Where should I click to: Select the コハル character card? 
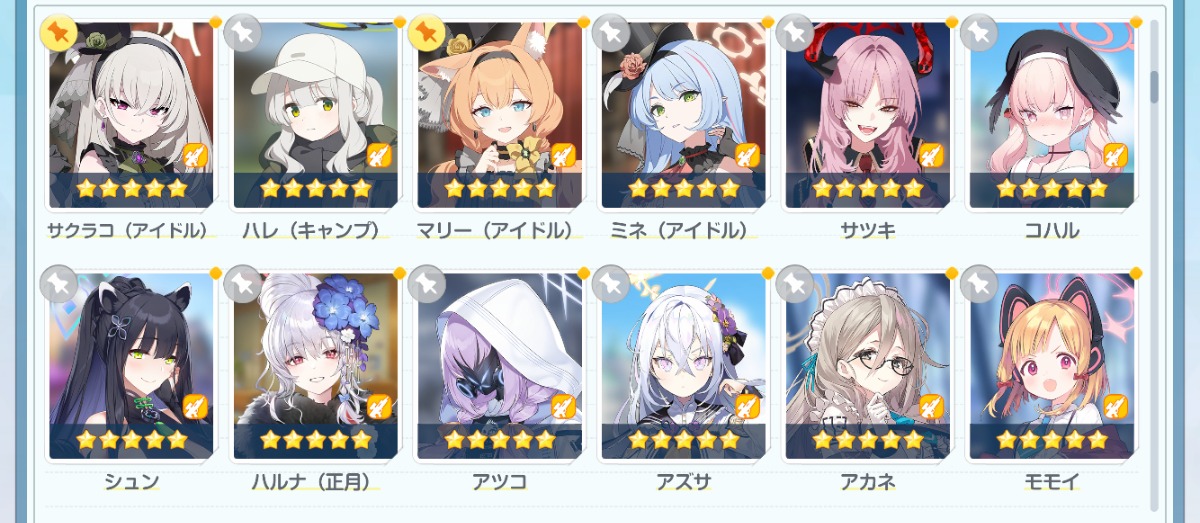click(1052, 115)
